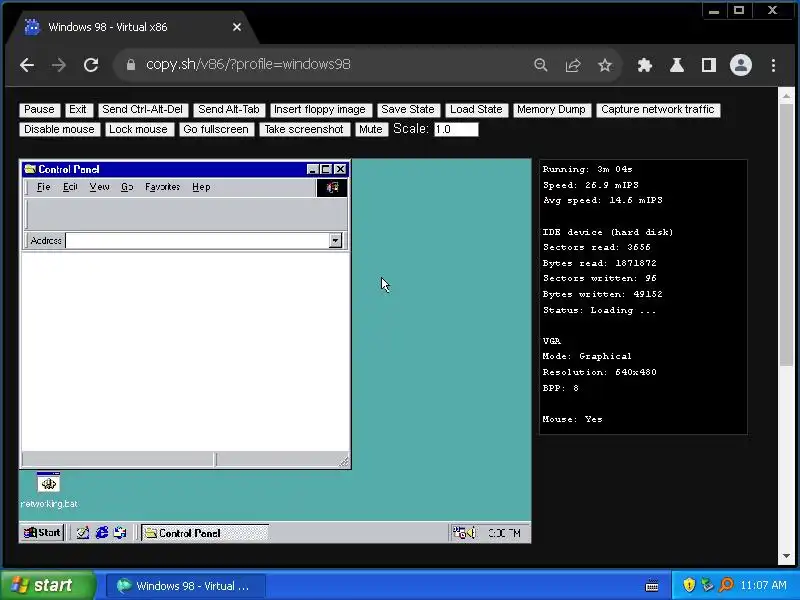Viewport: 800px width, 600px height.
Task: Click the Control Panel Address field
Action: pos(197,240)
